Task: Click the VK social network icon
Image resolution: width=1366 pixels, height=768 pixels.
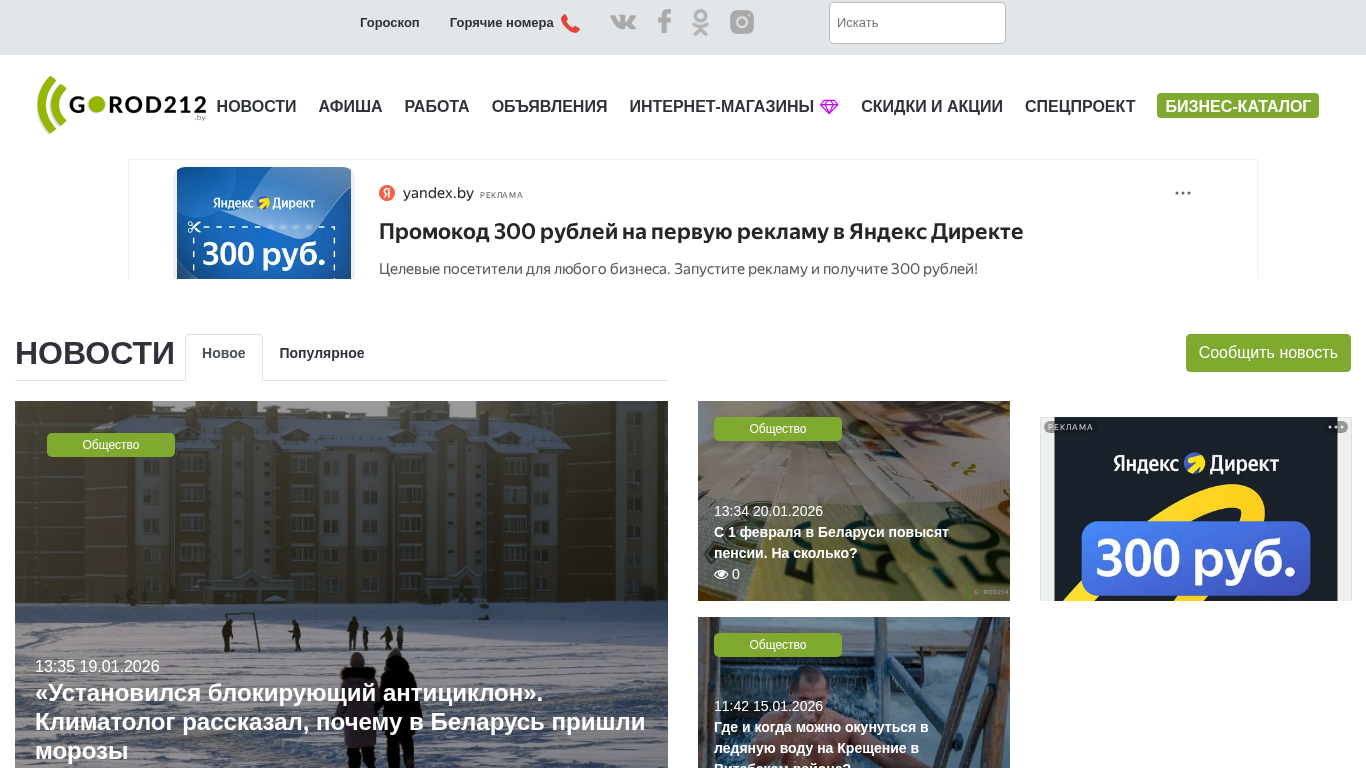Action: click(623, 22)
